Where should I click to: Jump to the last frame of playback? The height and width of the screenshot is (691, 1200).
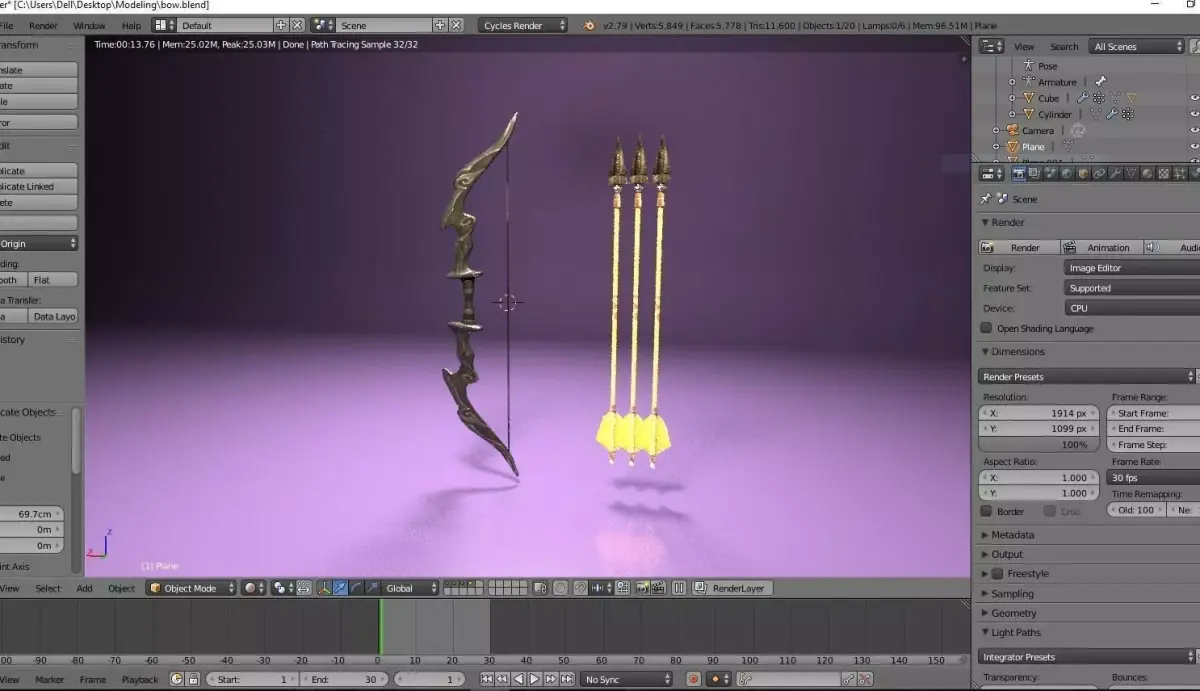(567, 679)
